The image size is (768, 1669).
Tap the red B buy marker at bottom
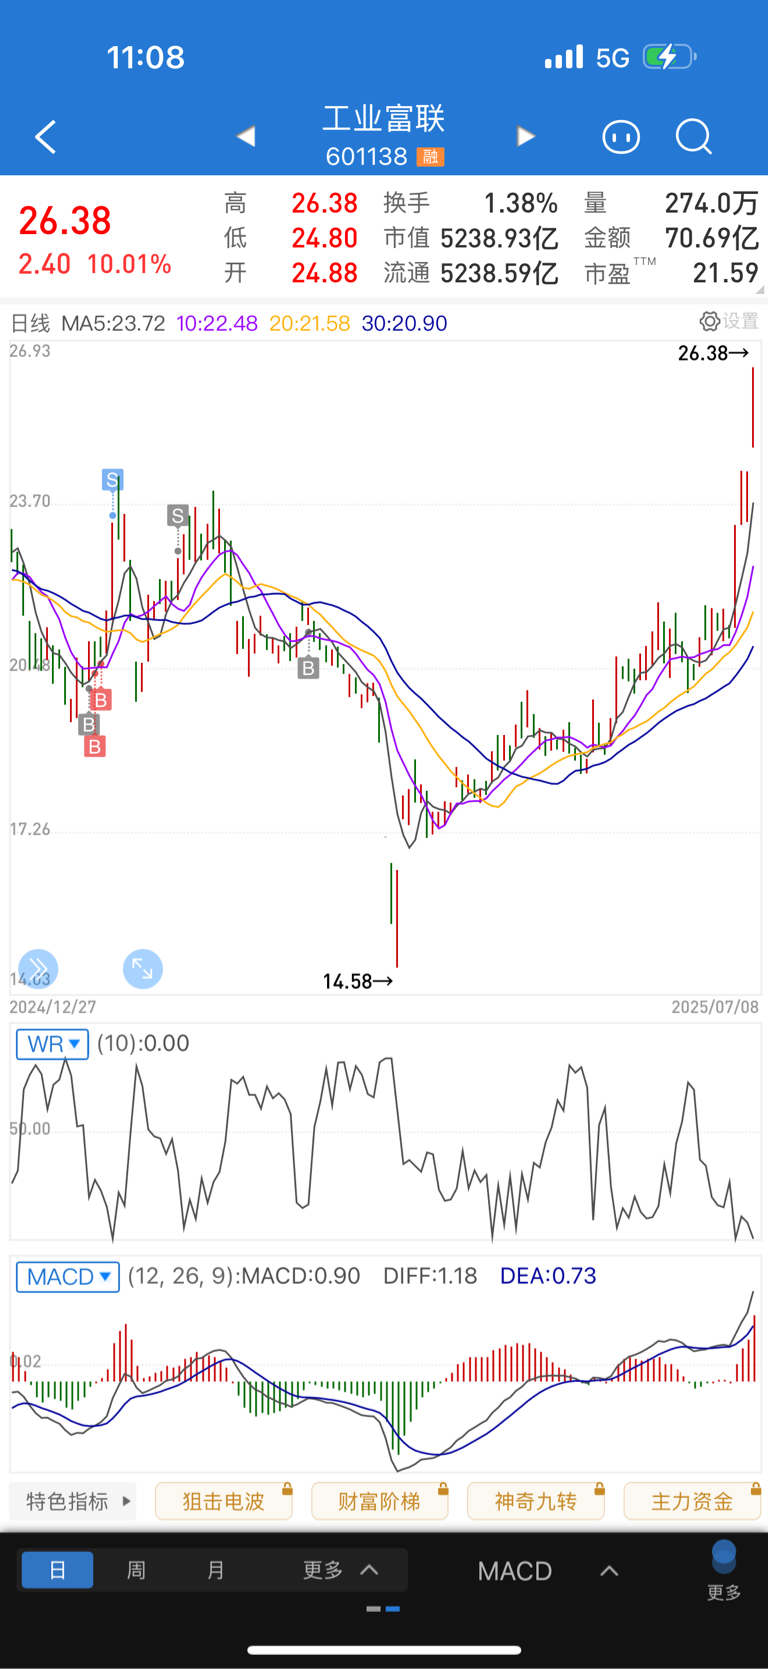(x=95, y=746)
